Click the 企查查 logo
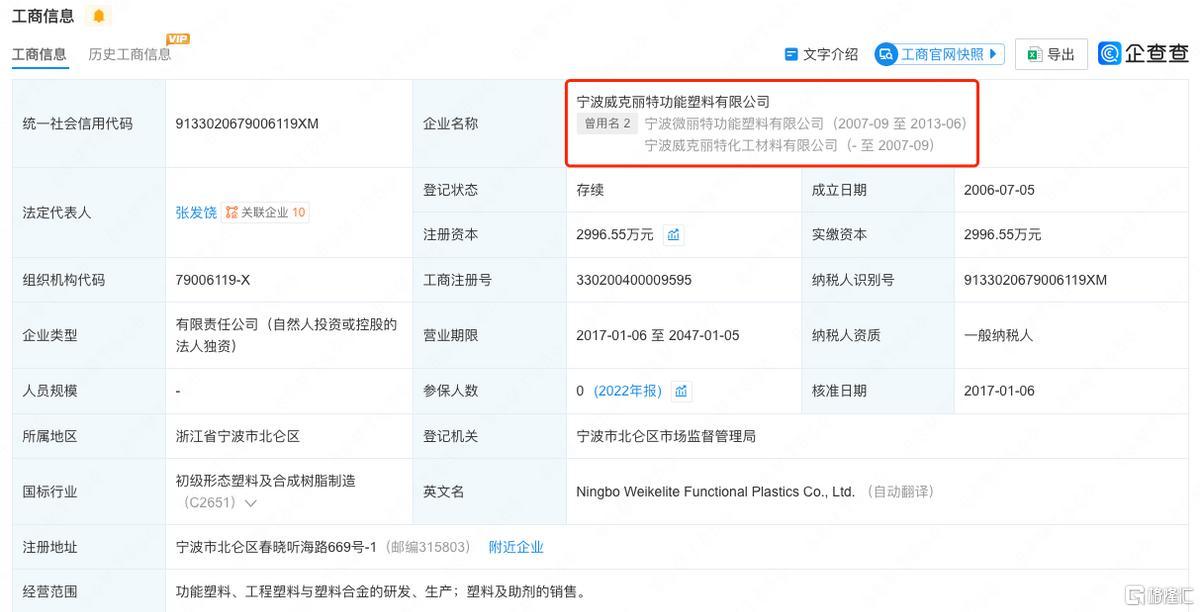 click(x=1143, y=54)
